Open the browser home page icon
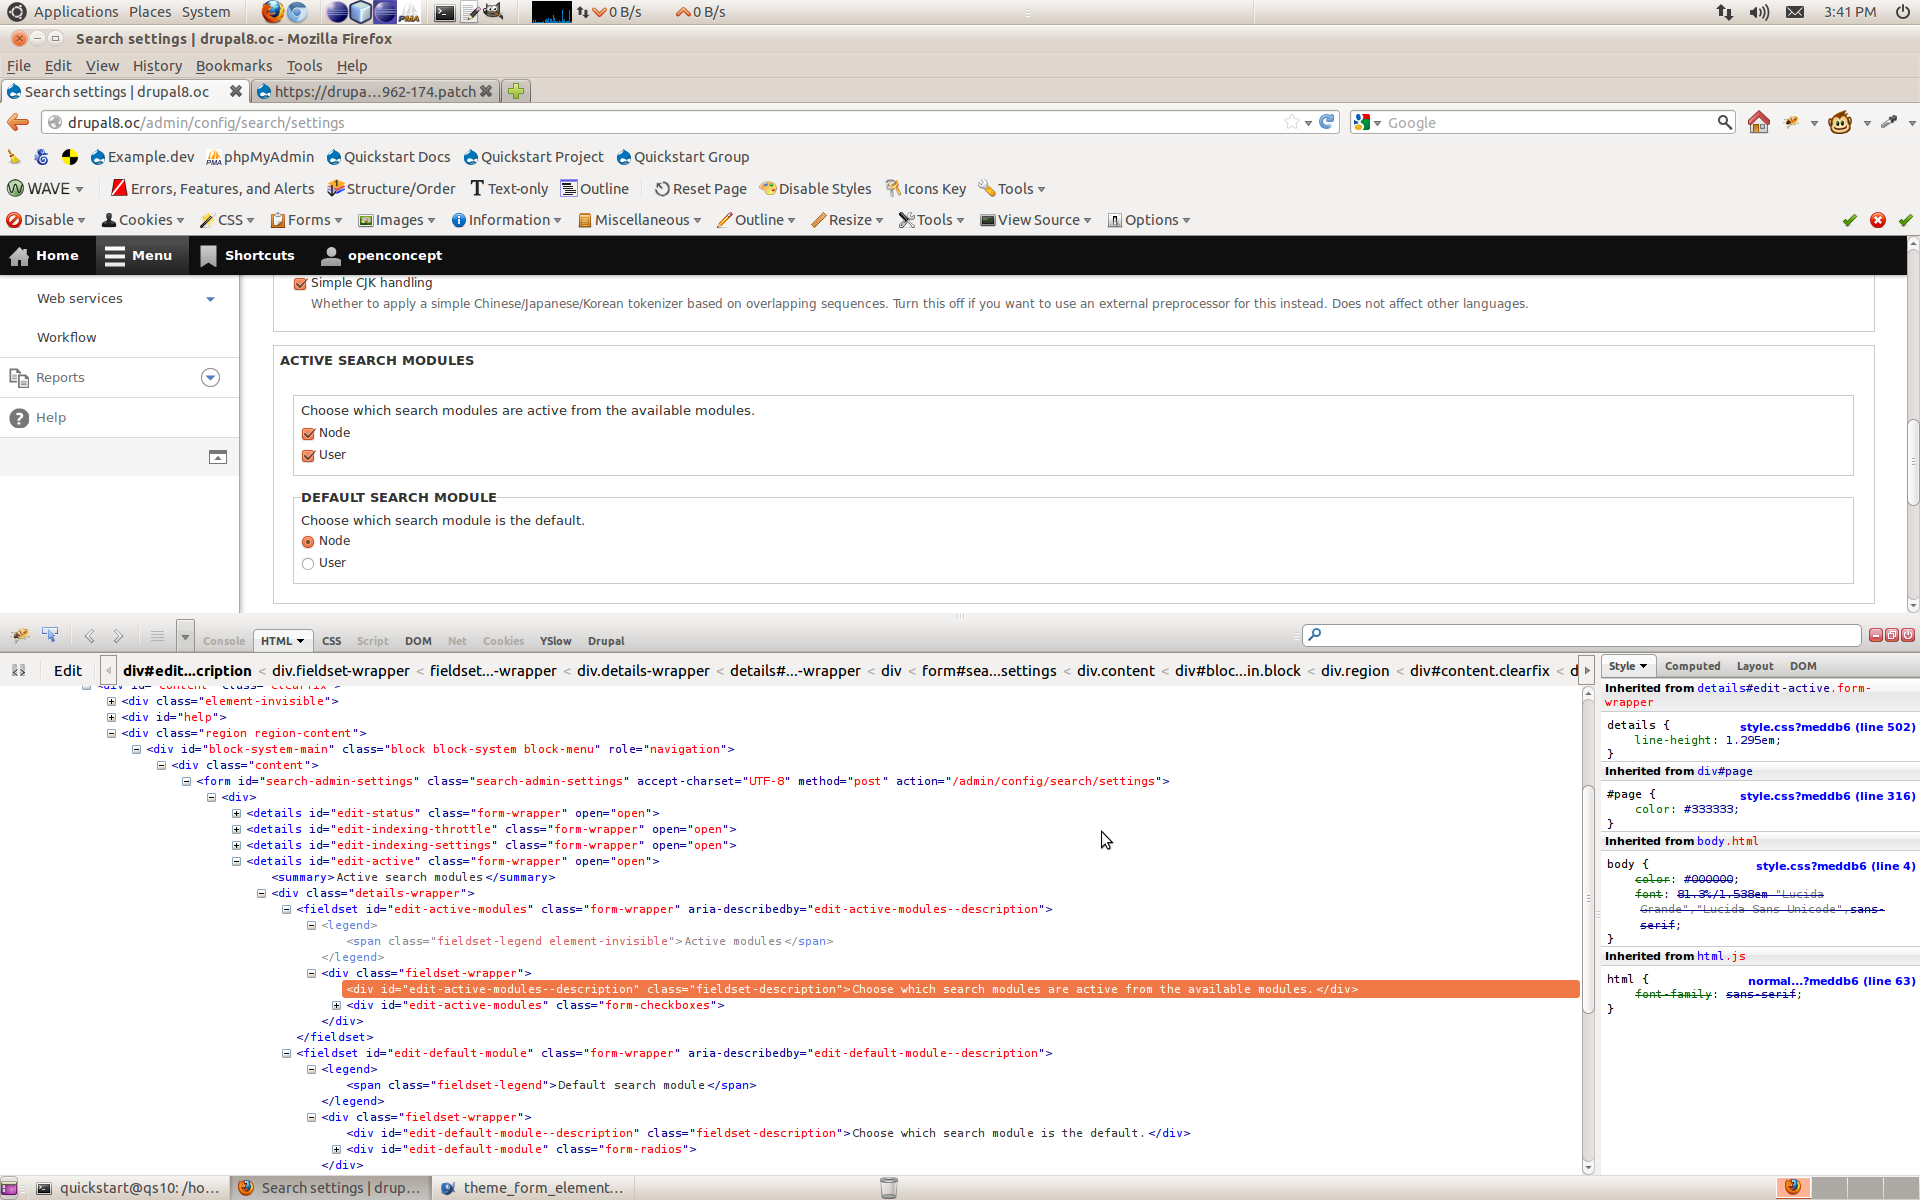This screenshot has width=1920, height=1200. pyautogui.click(x=1759, y=122)
